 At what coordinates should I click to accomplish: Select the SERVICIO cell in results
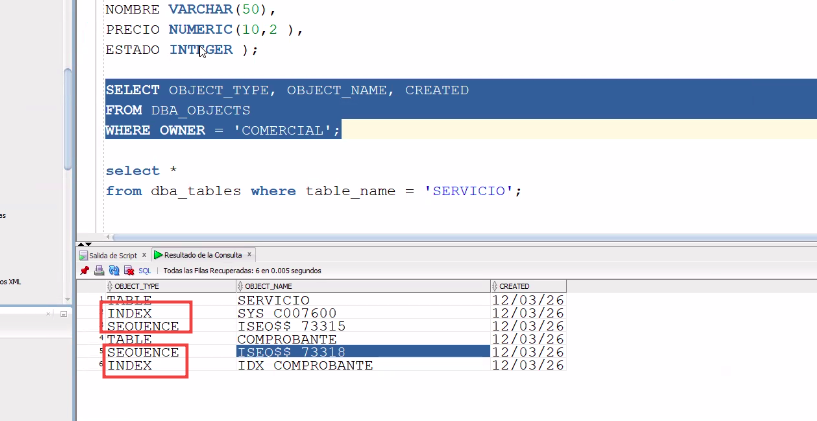point(273,300)
